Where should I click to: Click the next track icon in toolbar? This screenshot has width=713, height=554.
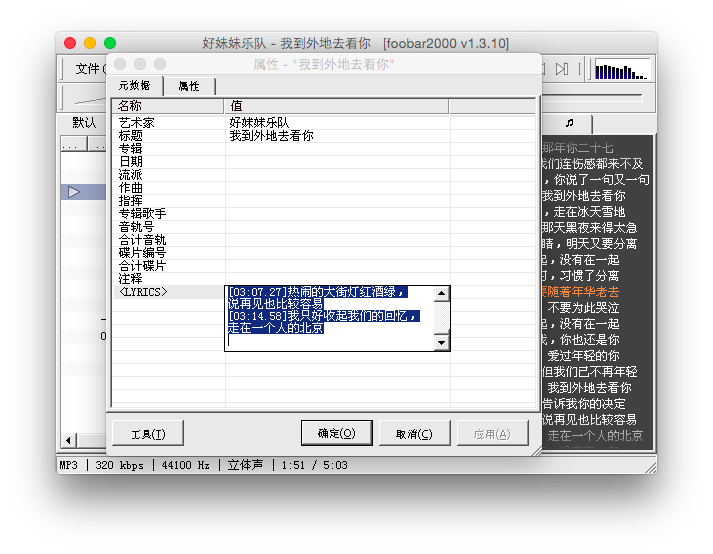coord(562,69)
